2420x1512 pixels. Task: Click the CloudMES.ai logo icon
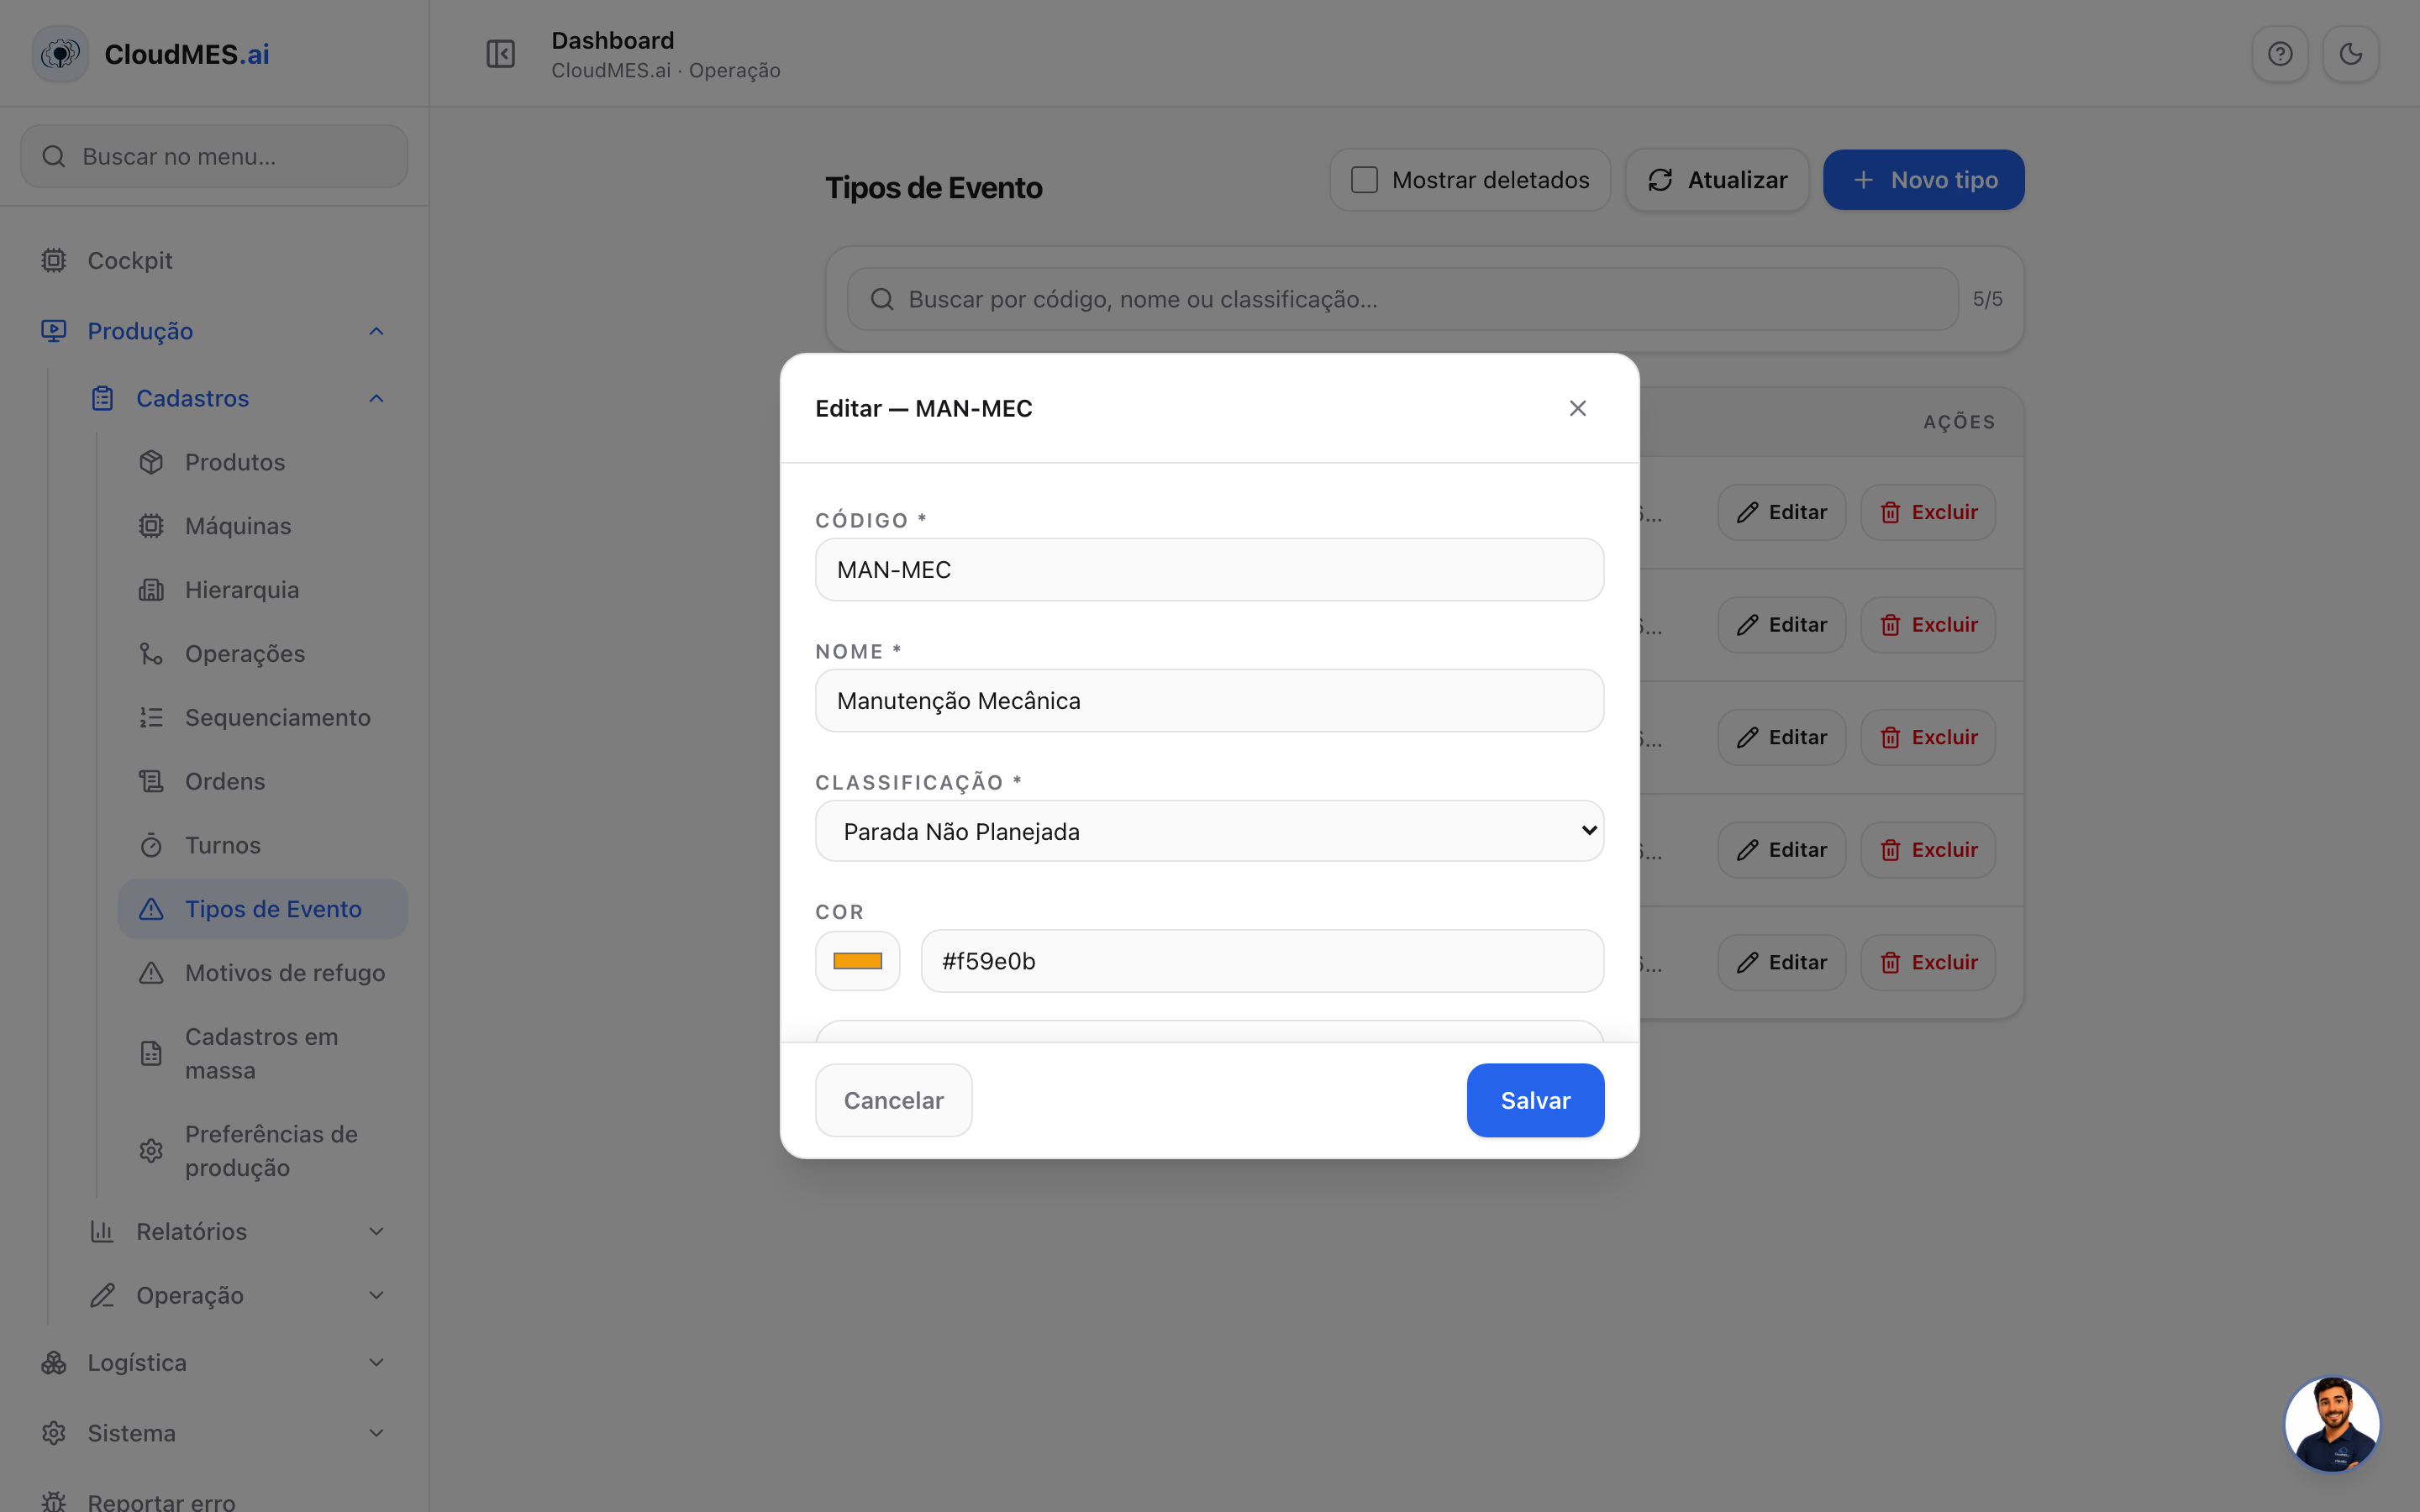60,54
